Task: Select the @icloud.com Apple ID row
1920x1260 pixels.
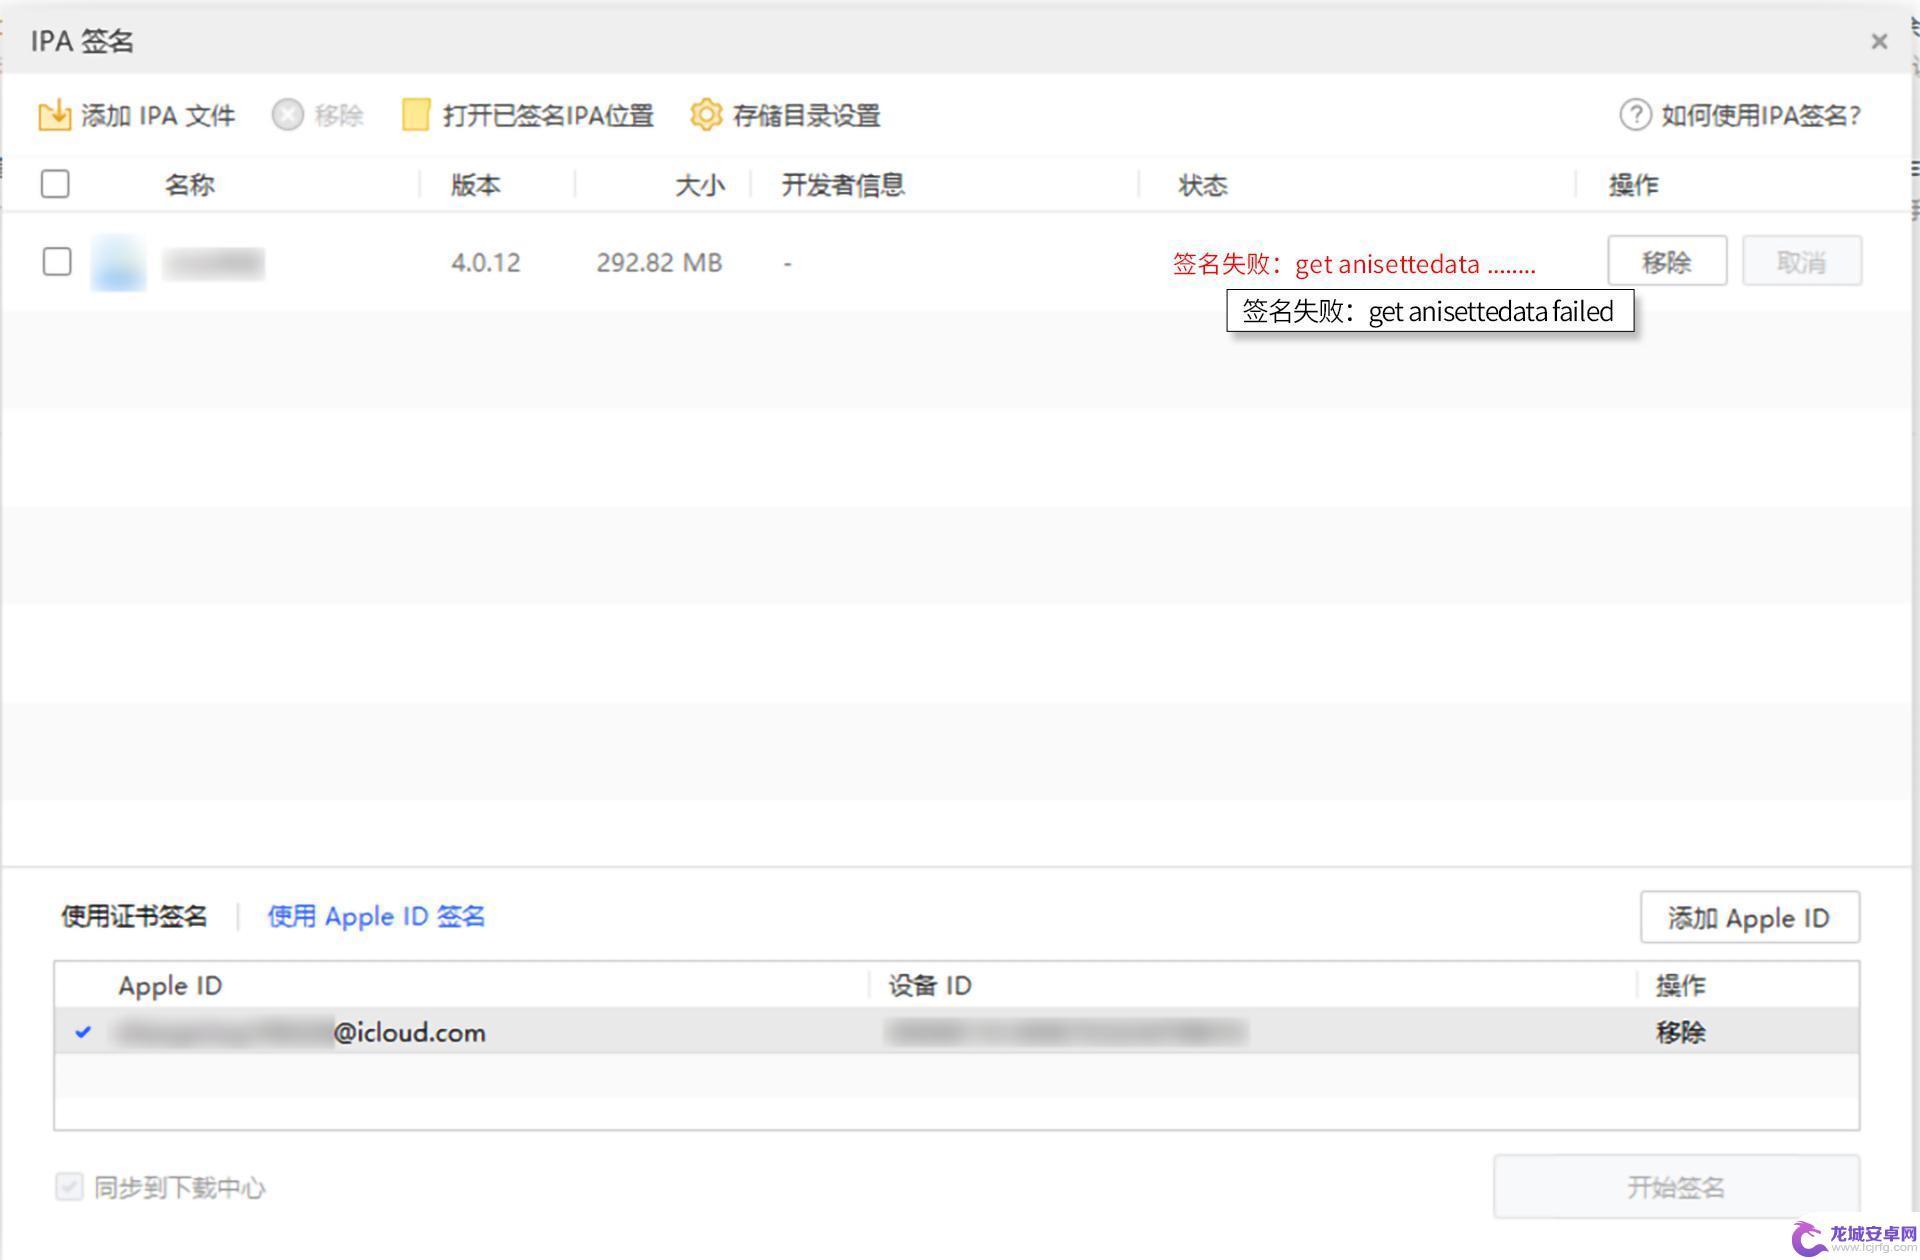Action: (957, 1031)
